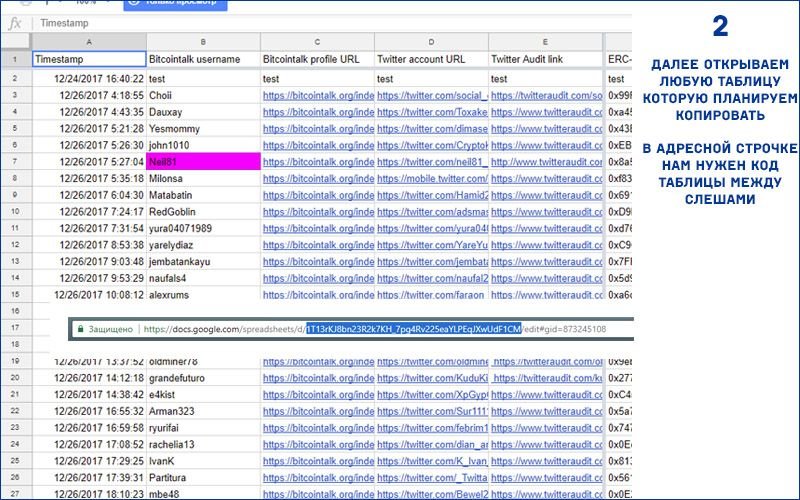Image resolution: width=800 pixels, height=500 pixels.
Task: Open the twitter.com/Toxake link
Action: point(432,112)
